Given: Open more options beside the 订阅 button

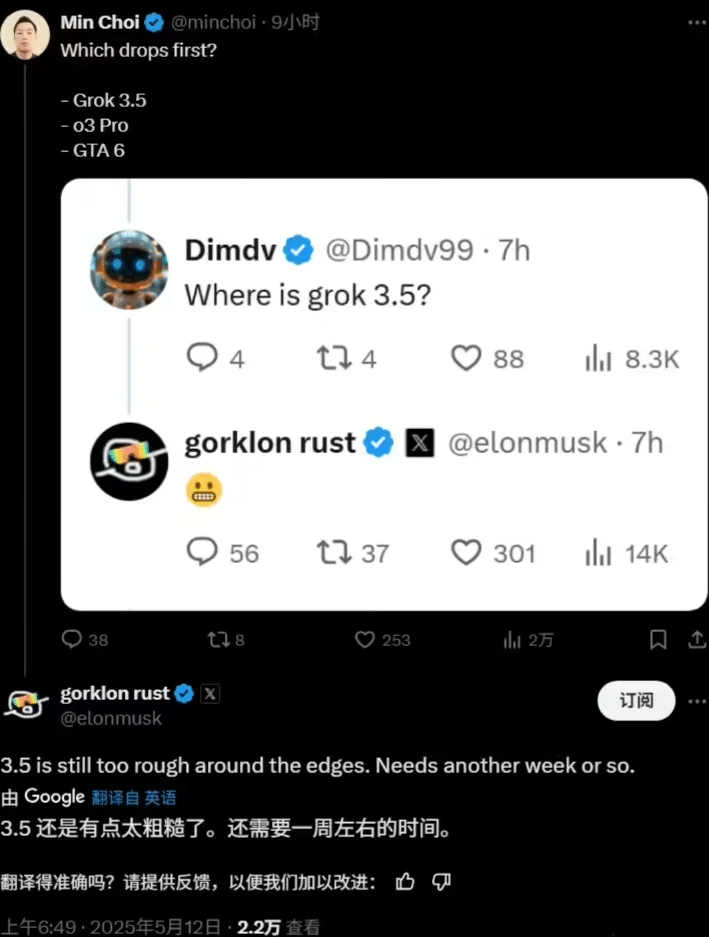Looking at the screenshot, I should pos(697,701).
